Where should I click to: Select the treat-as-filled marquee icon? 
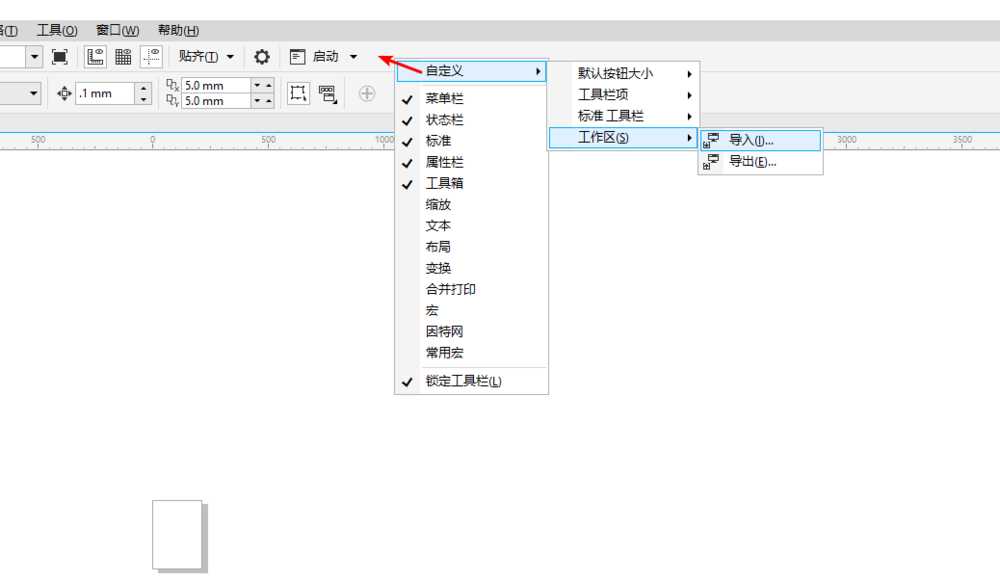298,93
